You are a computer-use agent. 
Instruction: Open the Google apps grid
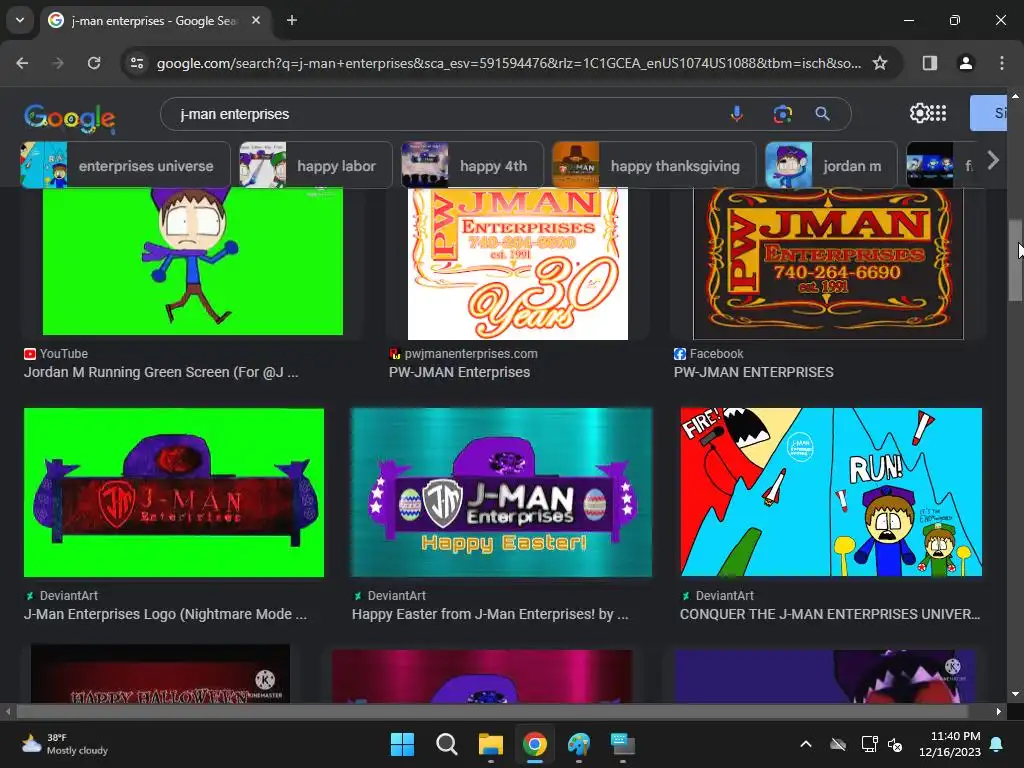(x=938, y=113)
